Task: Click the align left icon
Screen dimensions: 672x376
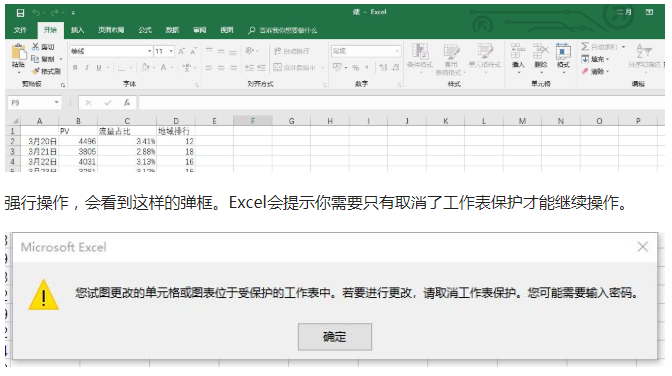Action: [x=209, y=68]
